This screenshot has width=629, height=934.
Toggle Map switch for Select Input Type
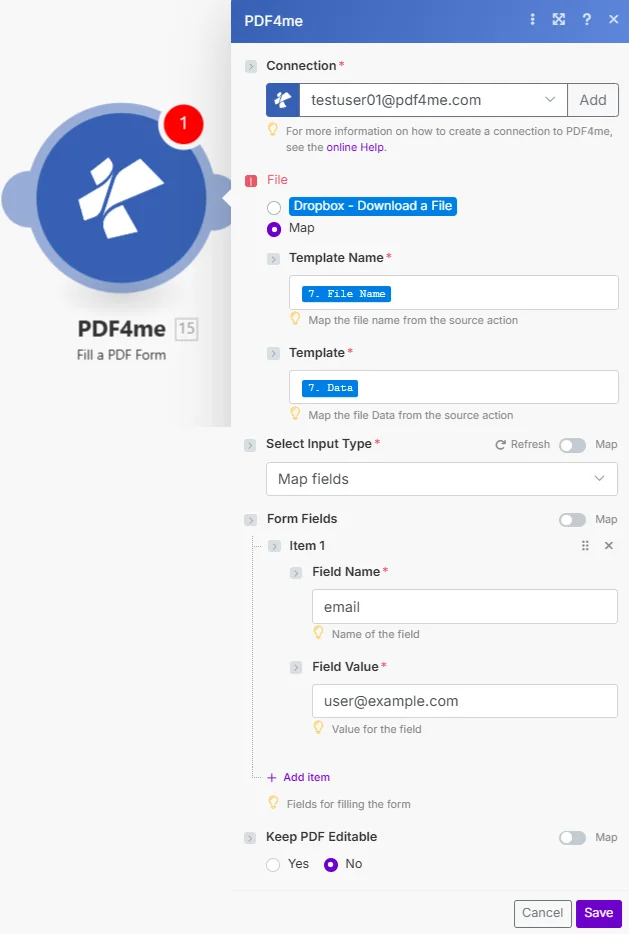pyautogui.click(x=572, y=445)
